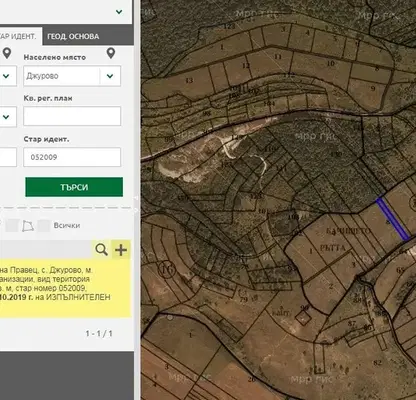Tick the Всички checkbox
This screenshot has height=400, width=416.
(43, 226)
